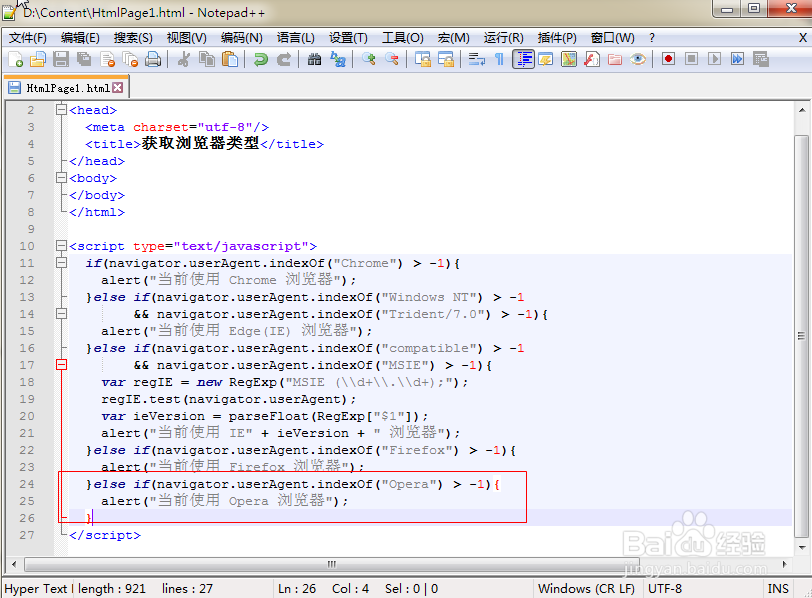Open the 工具(O) menu
Image resolution: width=812 pixels, height=598 pixels.
(x=402, y=38)
